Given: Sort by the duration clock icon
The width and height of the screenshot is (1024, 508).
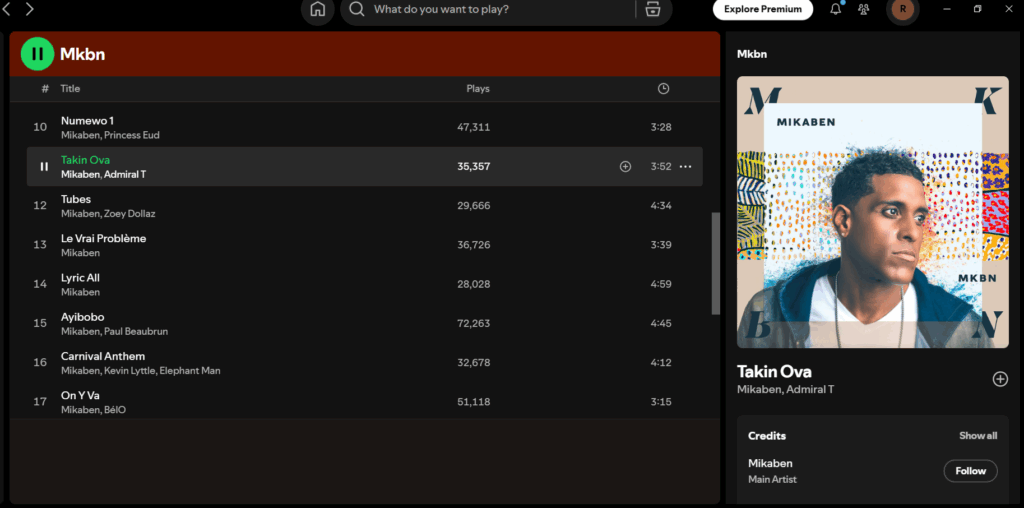Looking at the screenshot, I should [x=664, y=89].
